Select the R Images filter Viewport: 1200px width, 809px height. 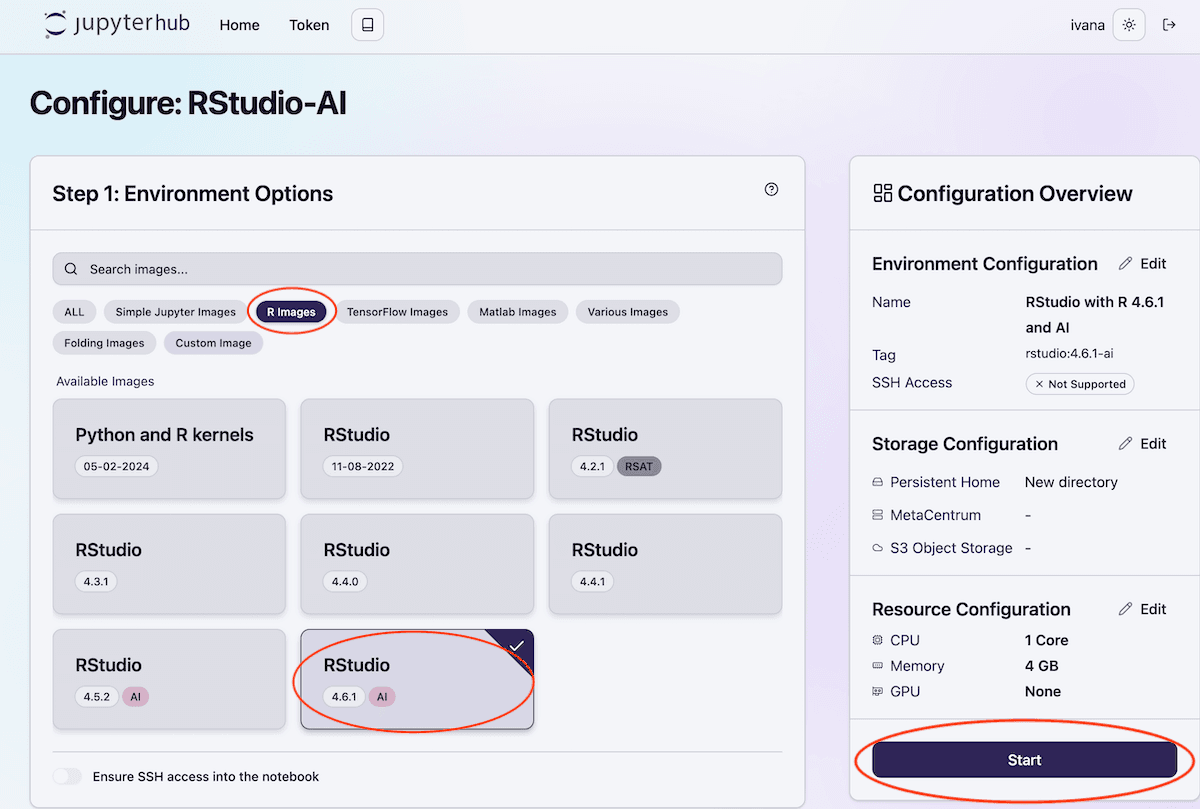point(291,312)
